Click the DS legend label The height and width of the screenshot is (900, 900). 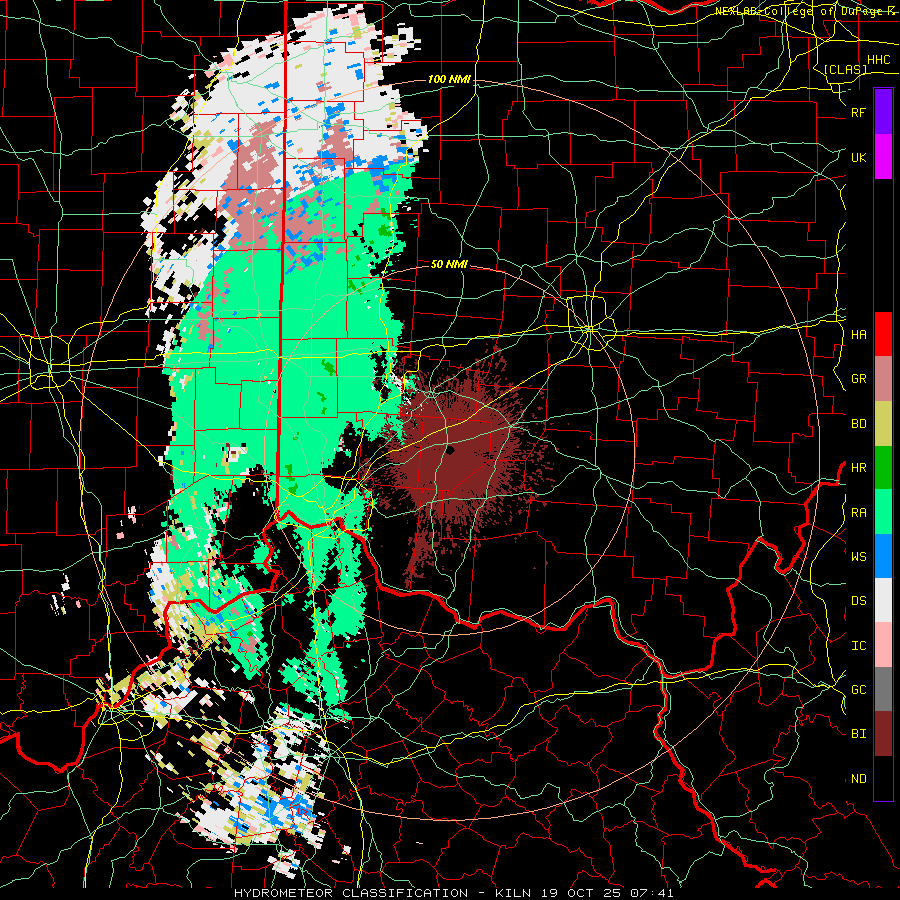858,601
